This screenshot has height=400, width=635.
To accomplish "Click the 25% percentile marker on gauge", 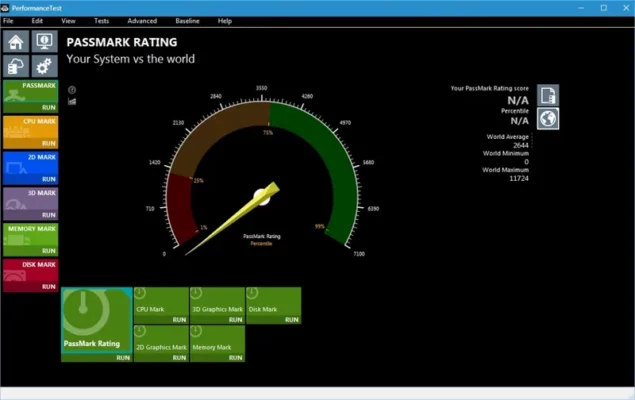I will coord(198,181).
